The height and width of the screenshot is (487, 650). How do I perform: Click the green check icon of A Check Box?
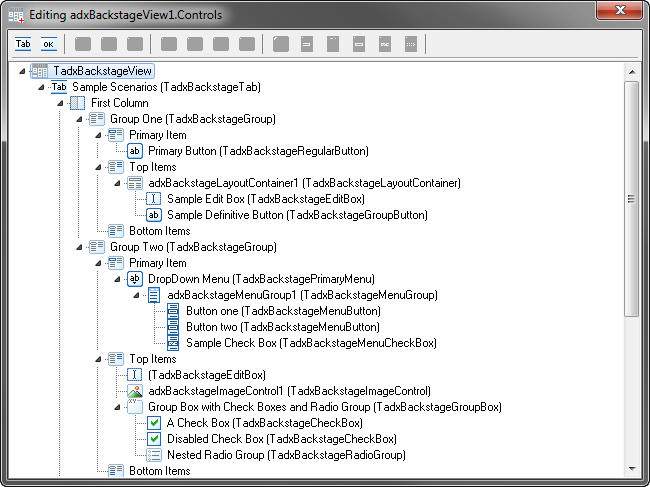(154, 423)
